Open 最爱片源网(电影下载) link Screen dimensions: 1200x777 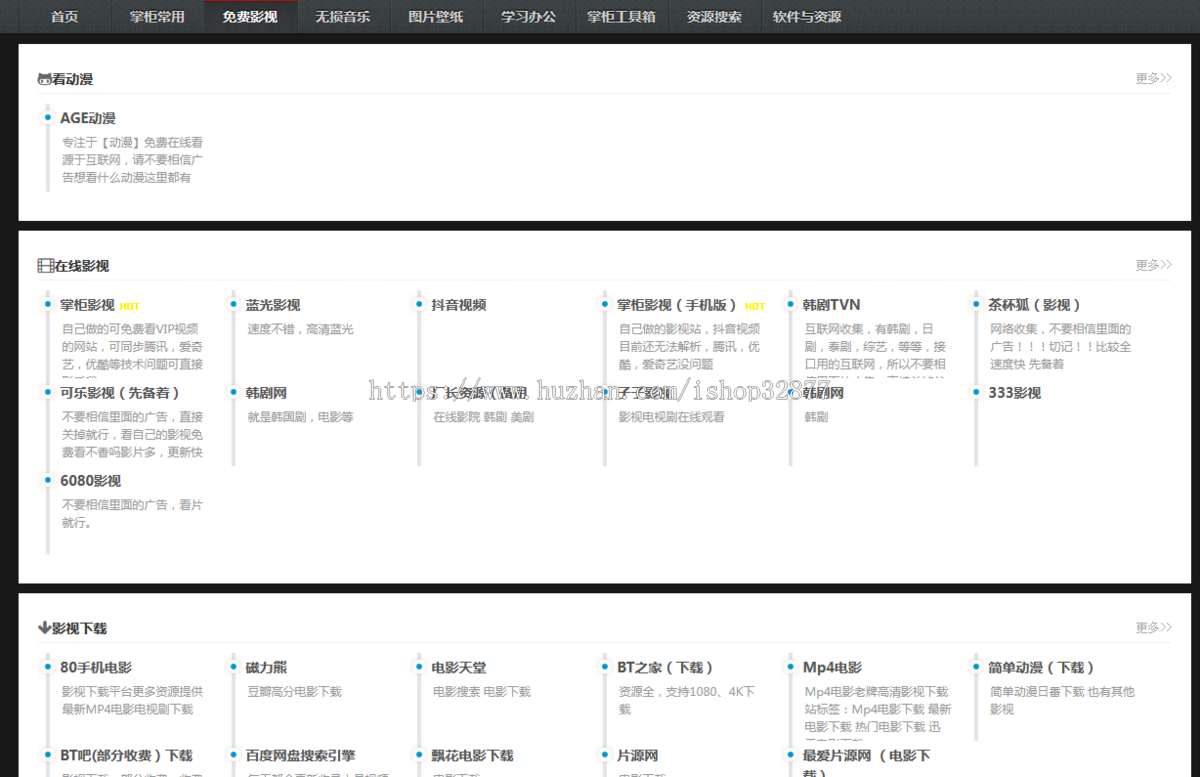click(x=867, y=763)
